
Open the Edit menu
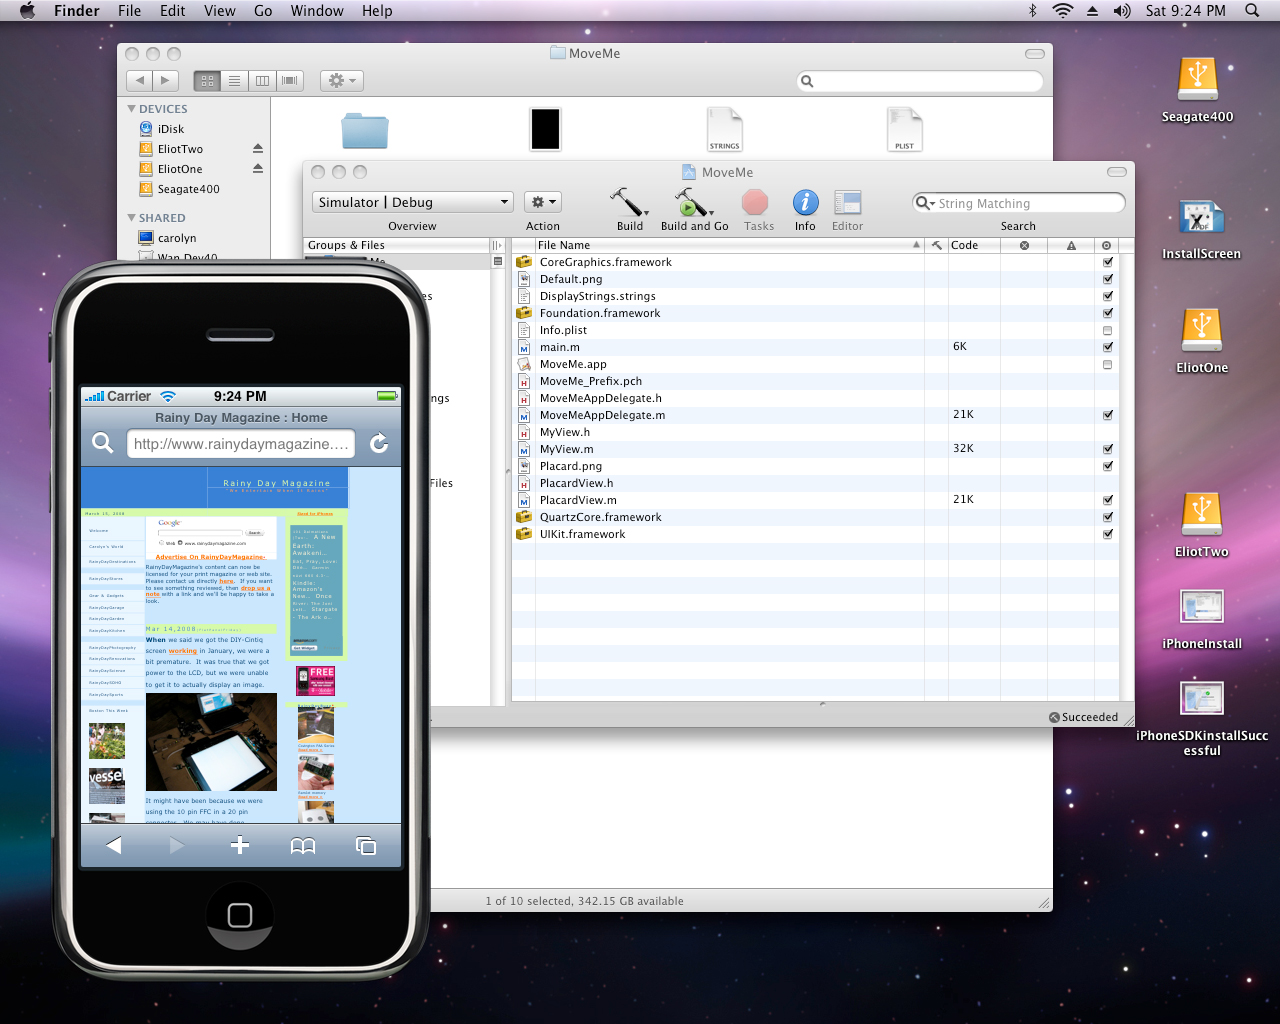[x=173, y=11]
